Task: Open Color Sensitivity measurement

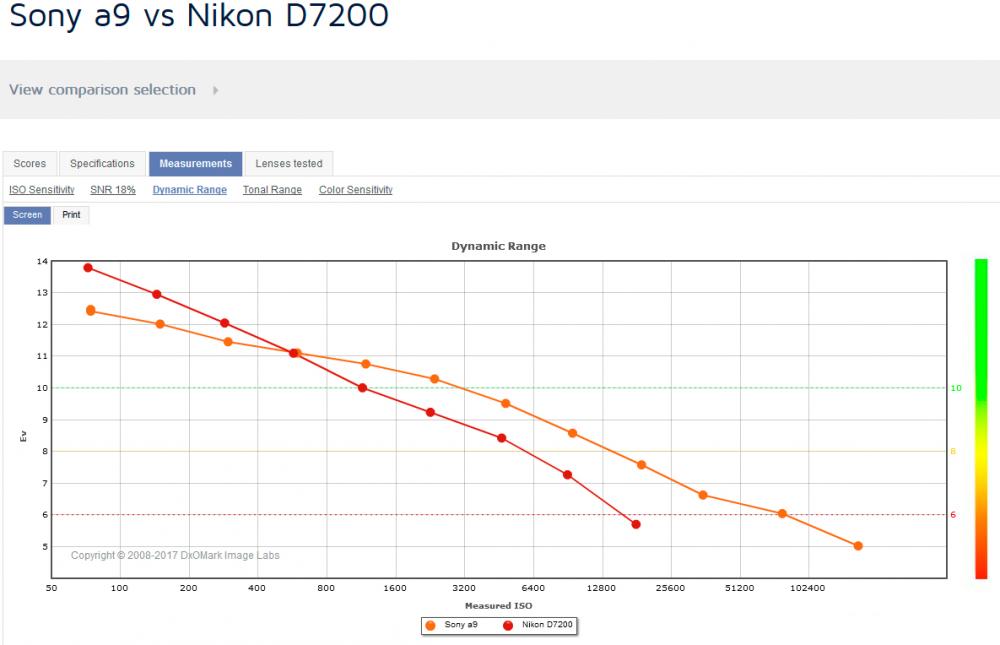Action: point(356,189)
